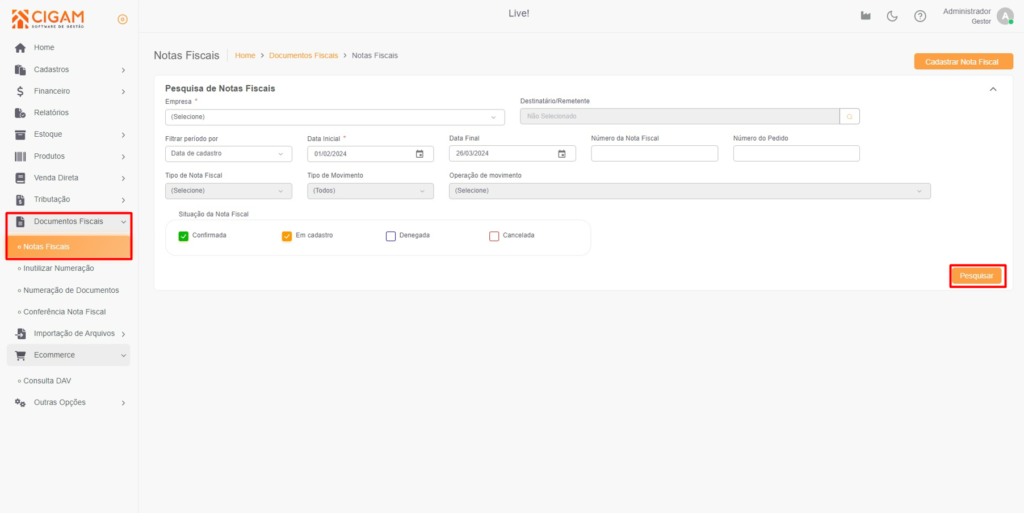This screenshot has height=513, width=1024.
Task: Open the Tipo de Movimento dropdown
Action: click(370, 191)
